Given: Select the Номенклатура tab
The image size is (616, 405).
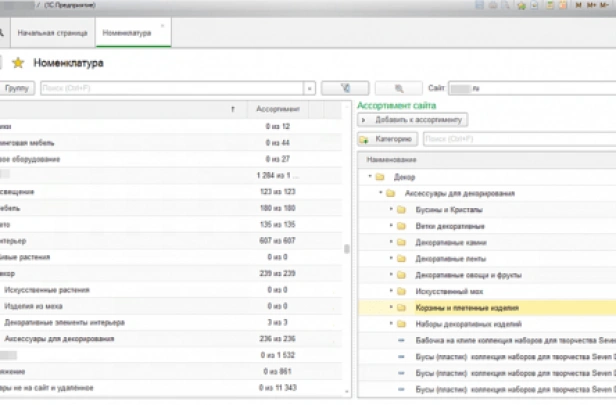Looking at the screenshot, I should point(127,33).
